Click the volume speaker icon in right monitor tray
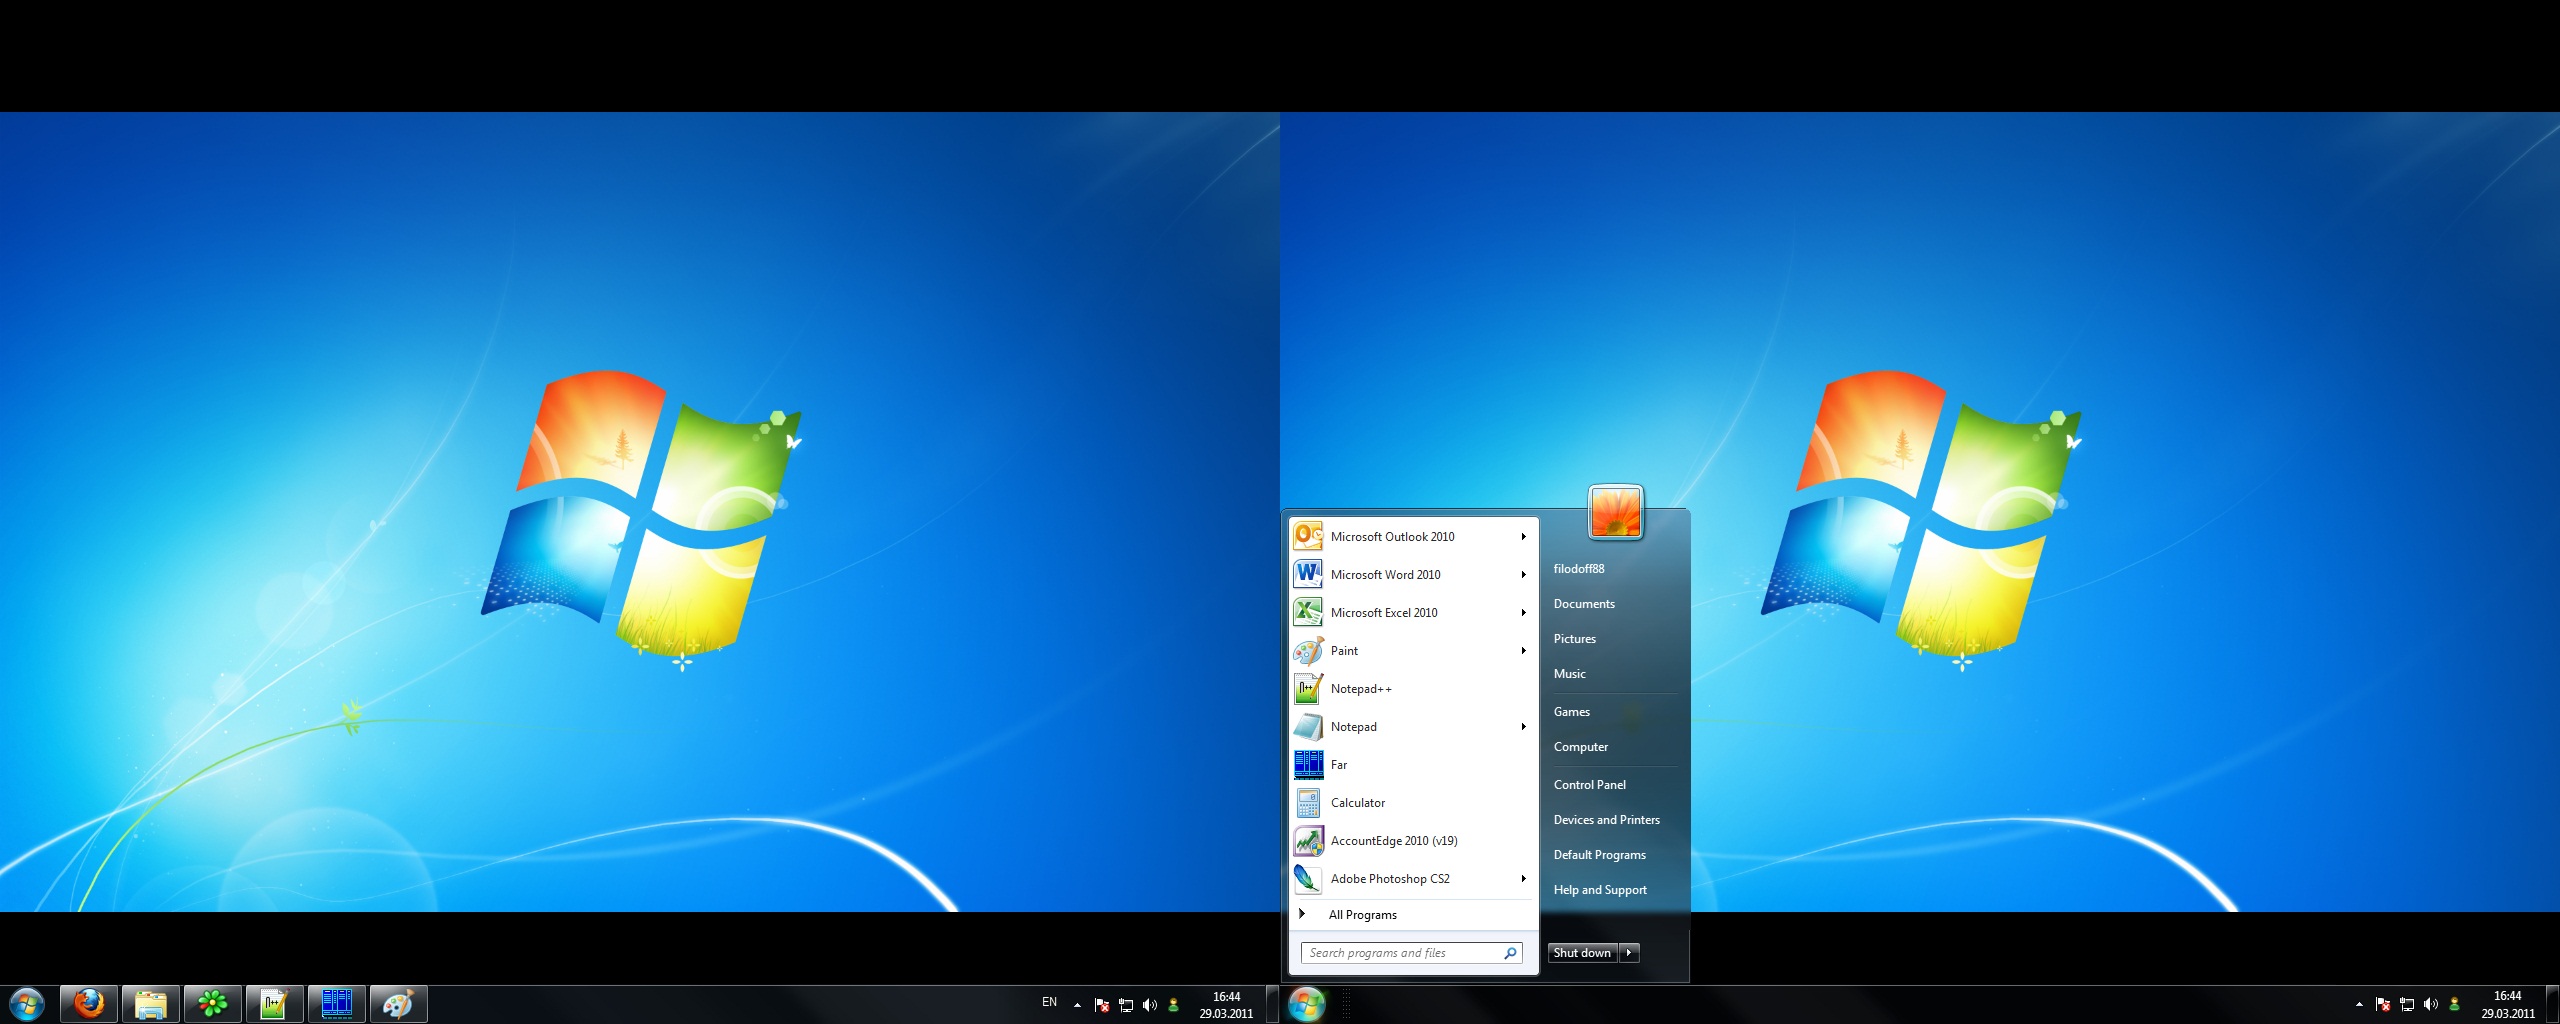The width and height of the screenshot is (2560, 1024). click(2431, 1005)
